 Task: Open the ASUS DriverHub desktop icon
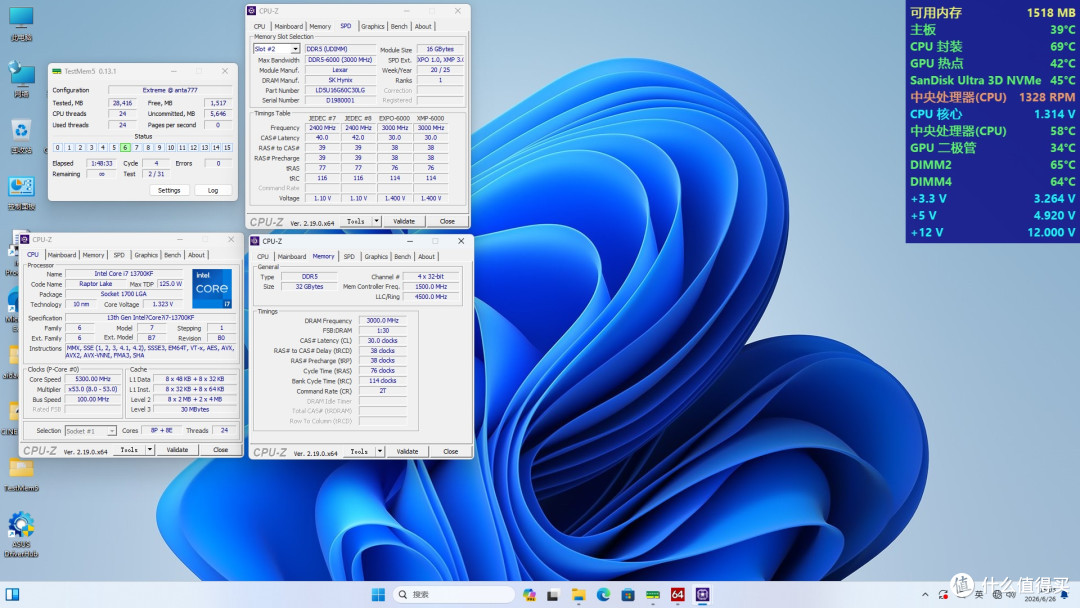click(x=21, y=534)
